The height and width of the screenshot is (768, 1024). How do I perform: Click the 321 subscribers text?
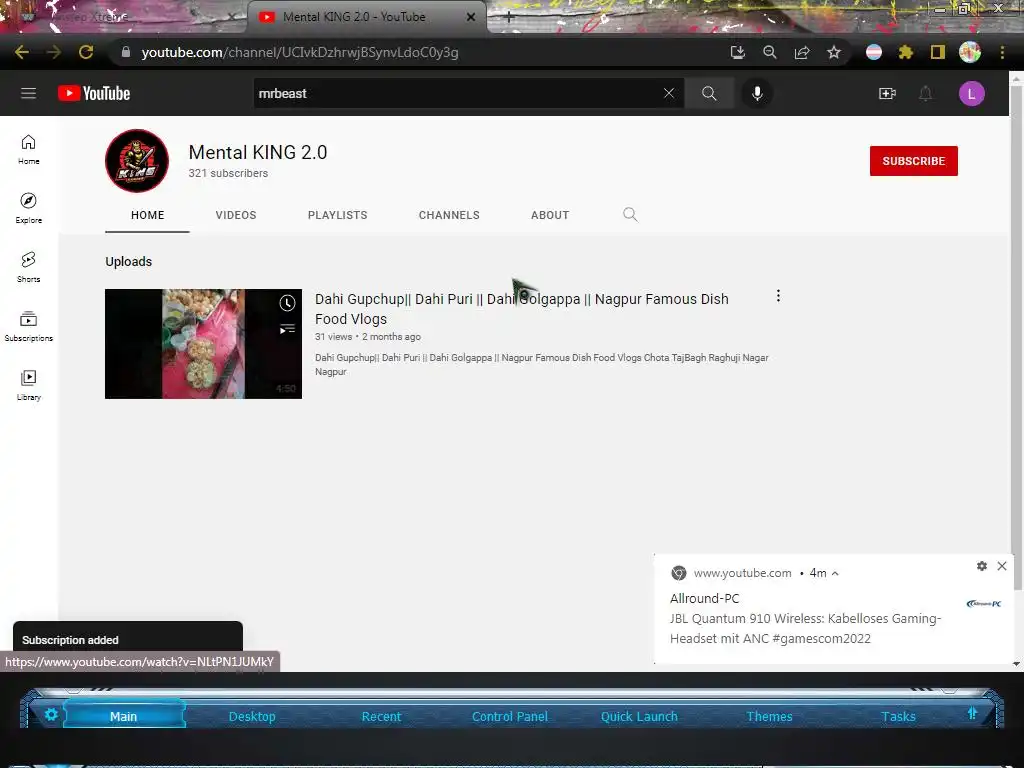click(x=228, y=173)
